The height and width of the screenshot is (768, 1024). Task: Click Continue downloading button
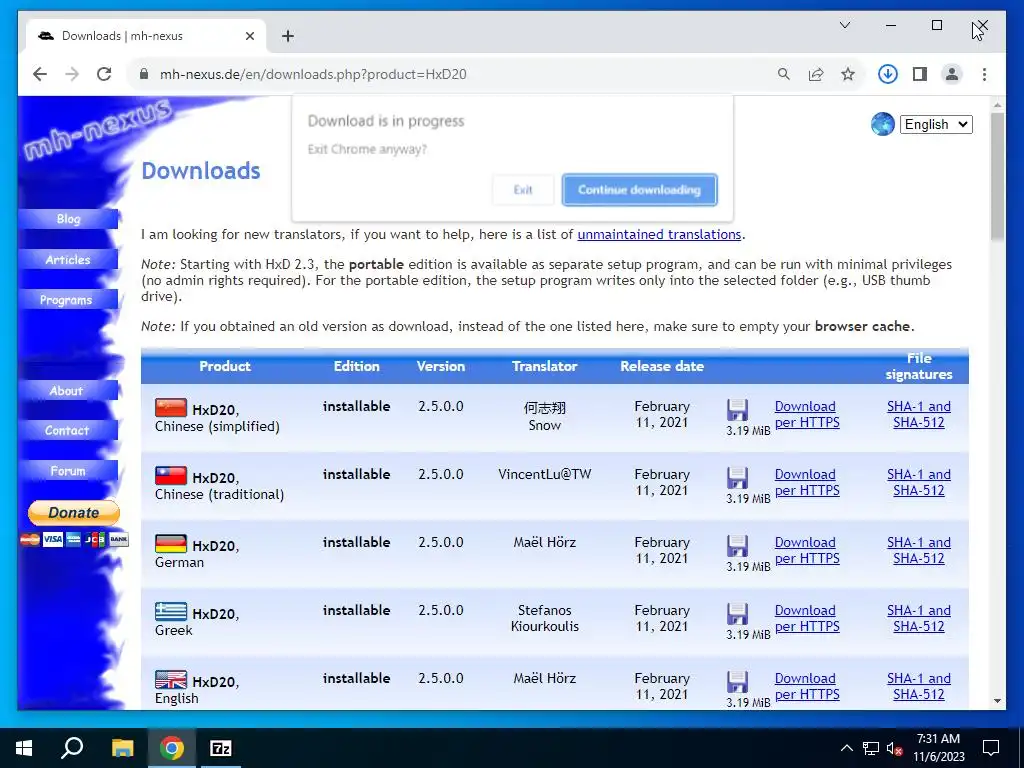[639, 190]
